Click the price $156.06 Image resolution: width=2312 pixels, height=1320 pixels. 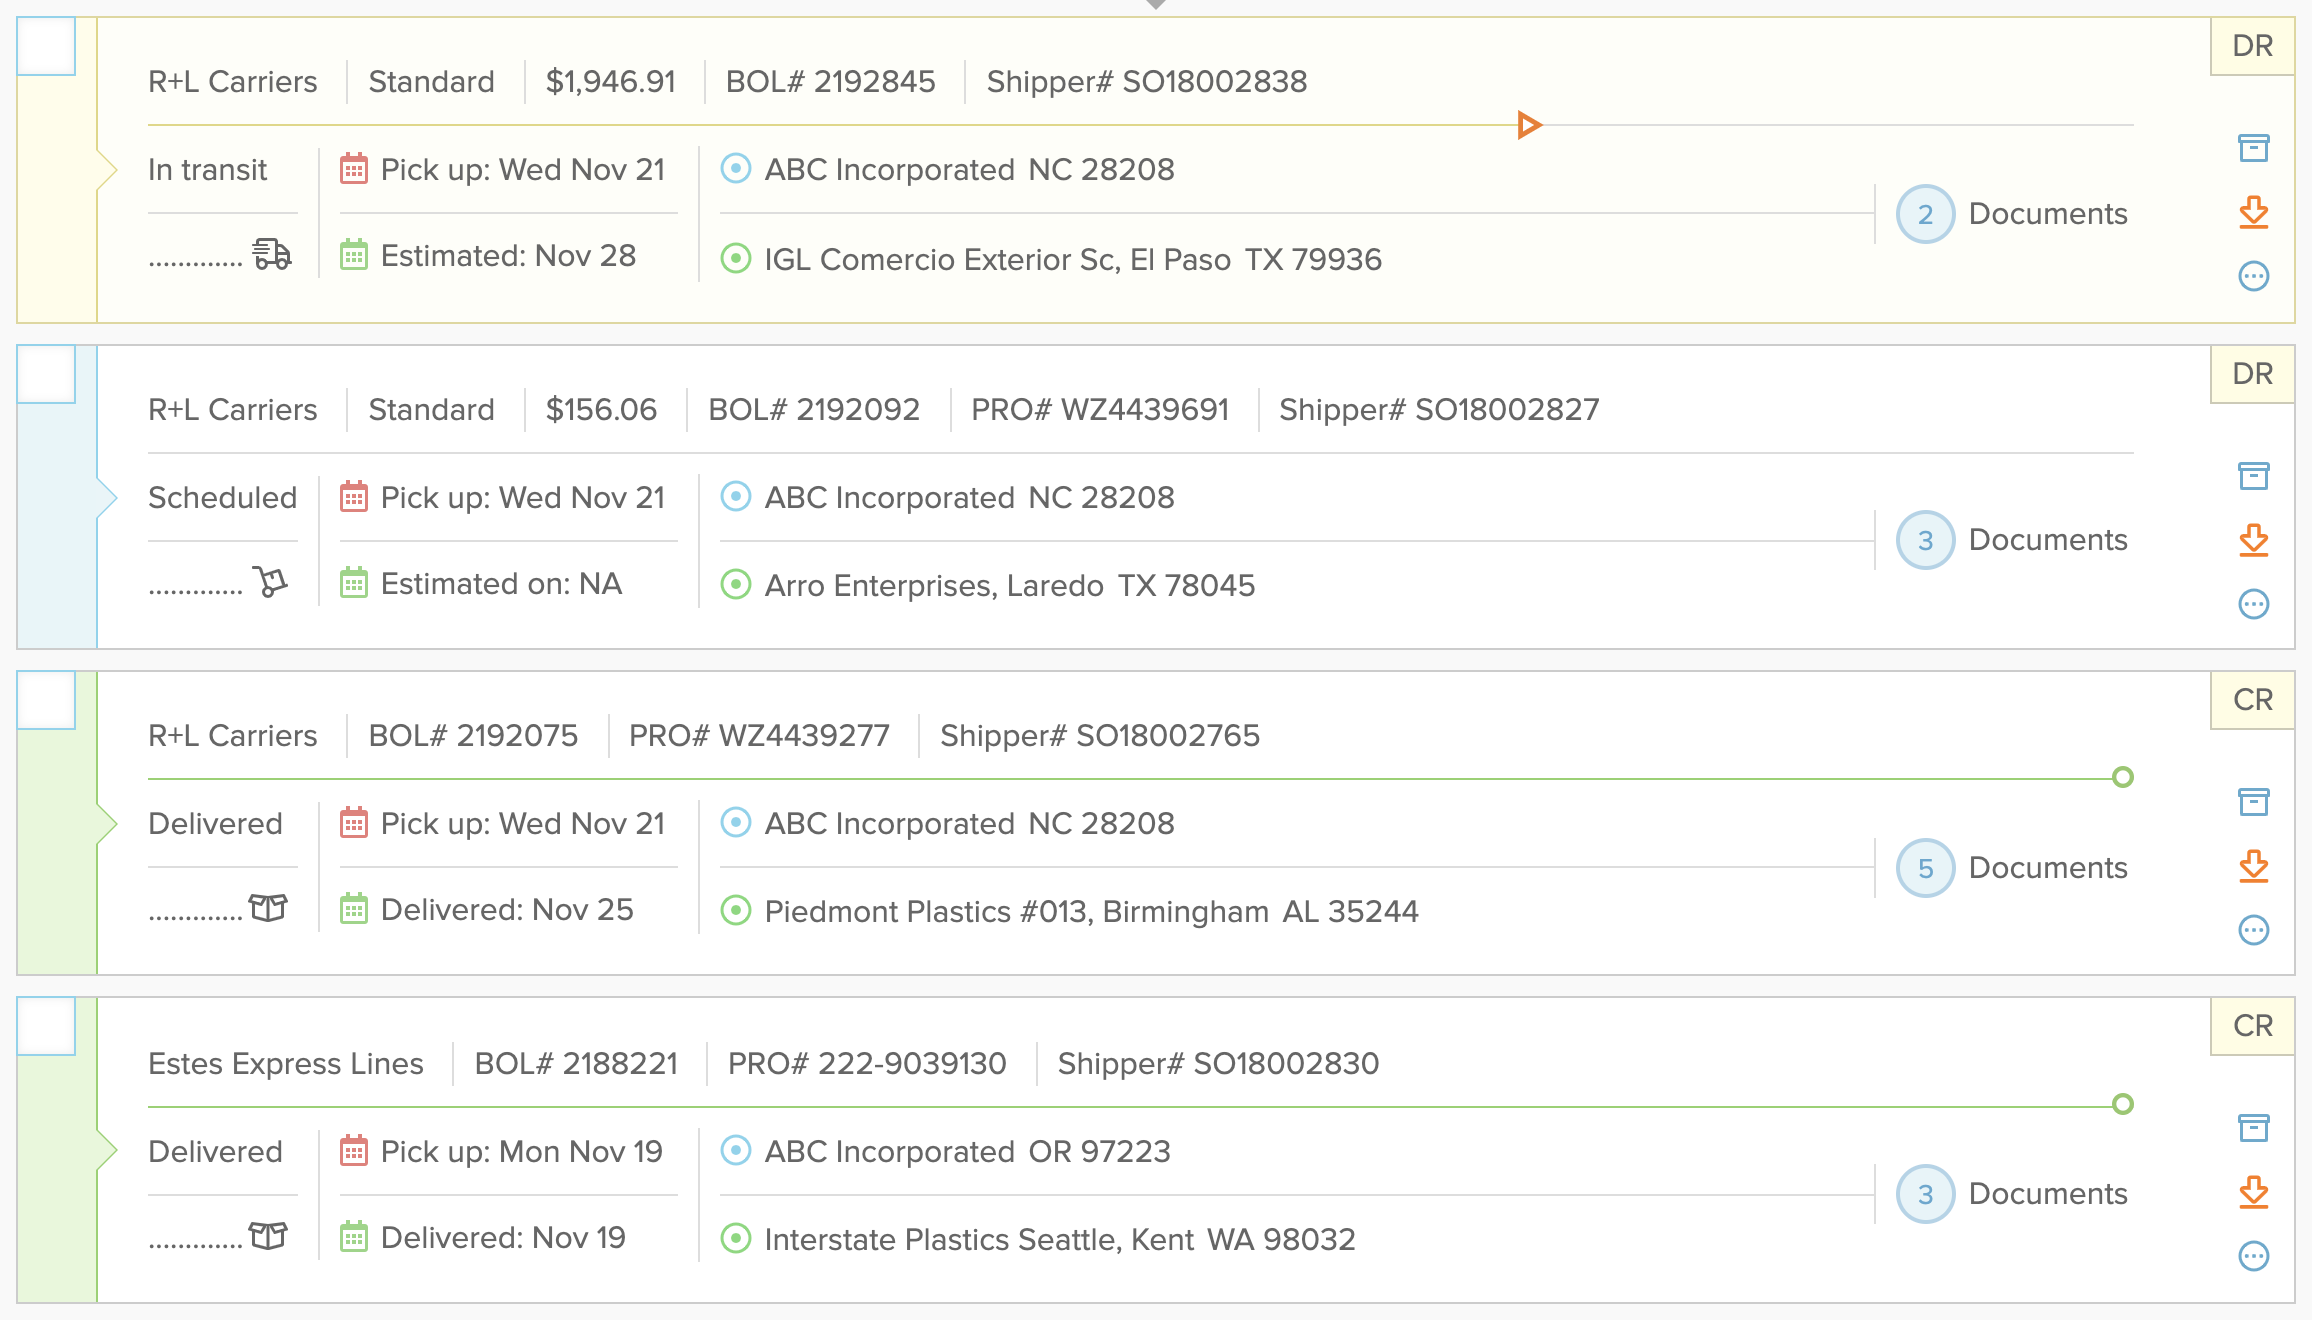601,410
